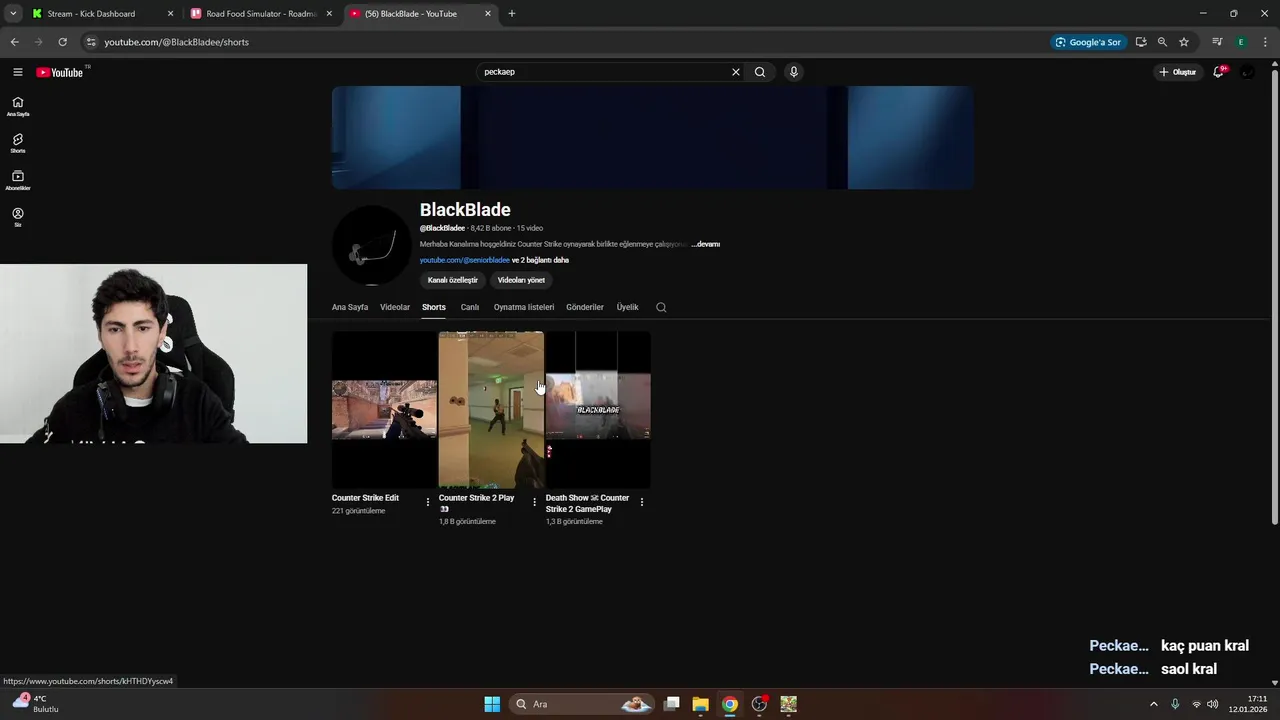Open the YouTube account avatar menu
The image size is (1280, 720).
coord(1248,72)
